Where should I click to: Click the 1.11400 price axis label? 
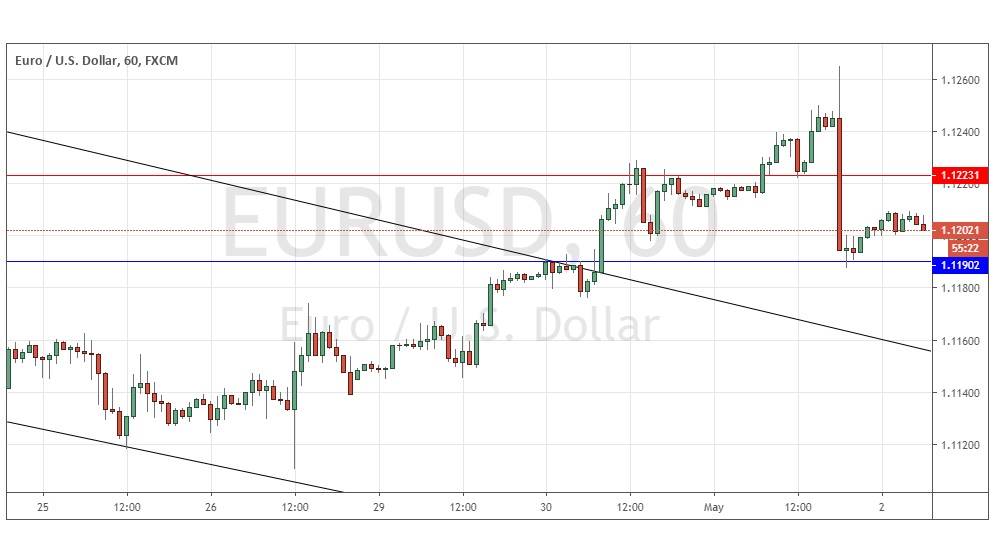point(961,393)
